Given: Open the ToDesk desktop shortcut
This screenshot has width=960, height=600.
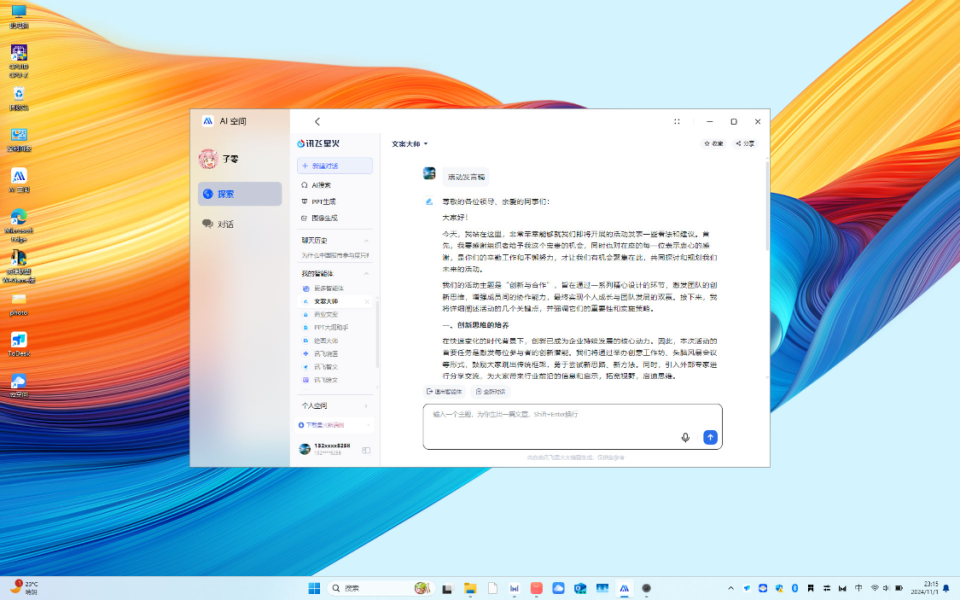Looking at the screenshot, I should tap(19, 344).
